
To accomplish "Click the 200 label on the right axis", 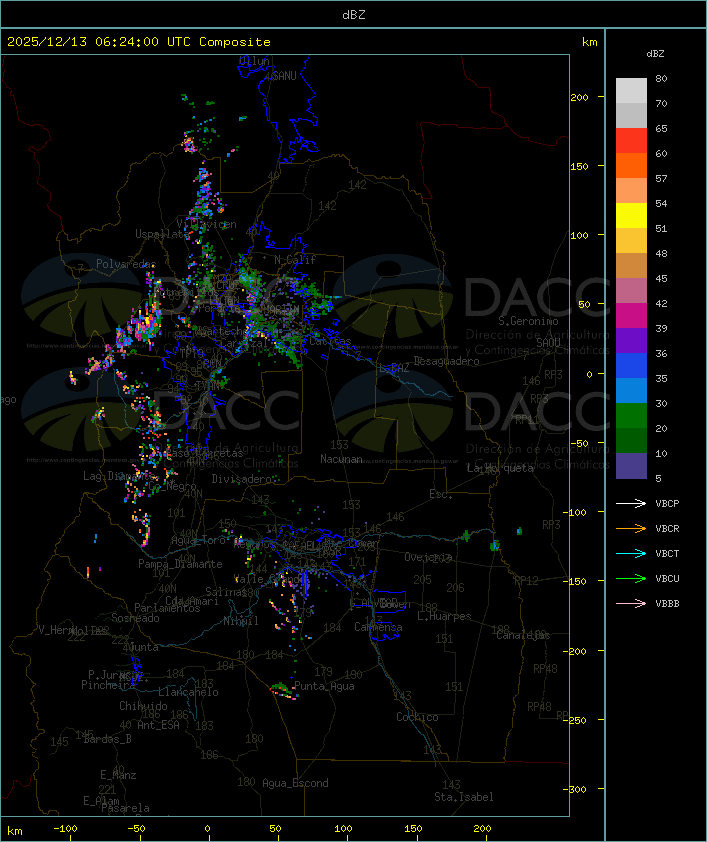I will [x=579, y=97].
